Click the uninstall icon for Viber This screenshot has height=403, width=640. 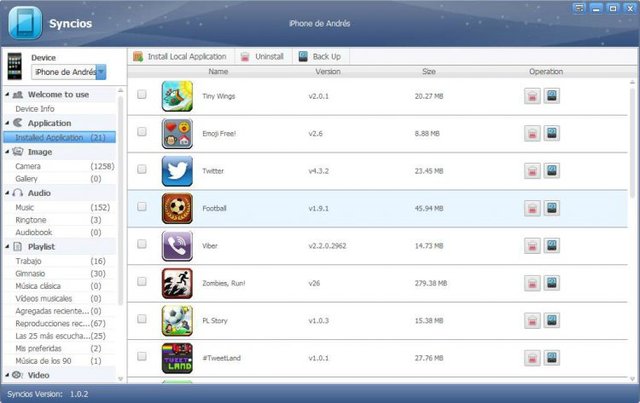(532, 246)
